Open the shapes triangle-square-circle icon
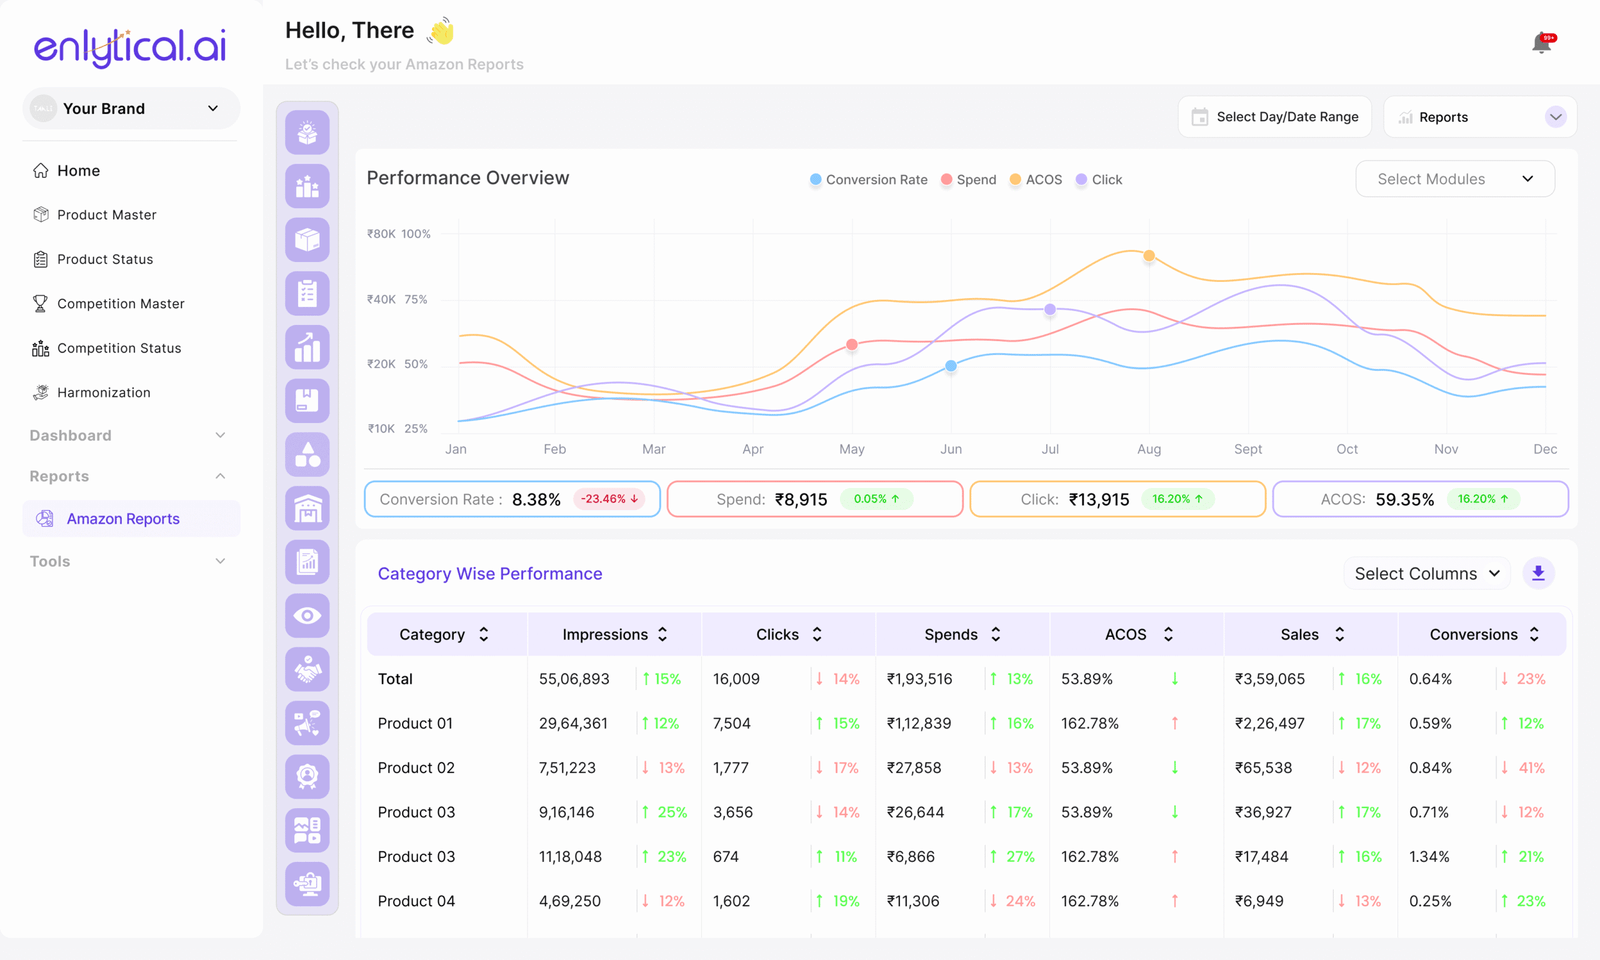This screenshot has width=1600, height=960. (307, 455)
